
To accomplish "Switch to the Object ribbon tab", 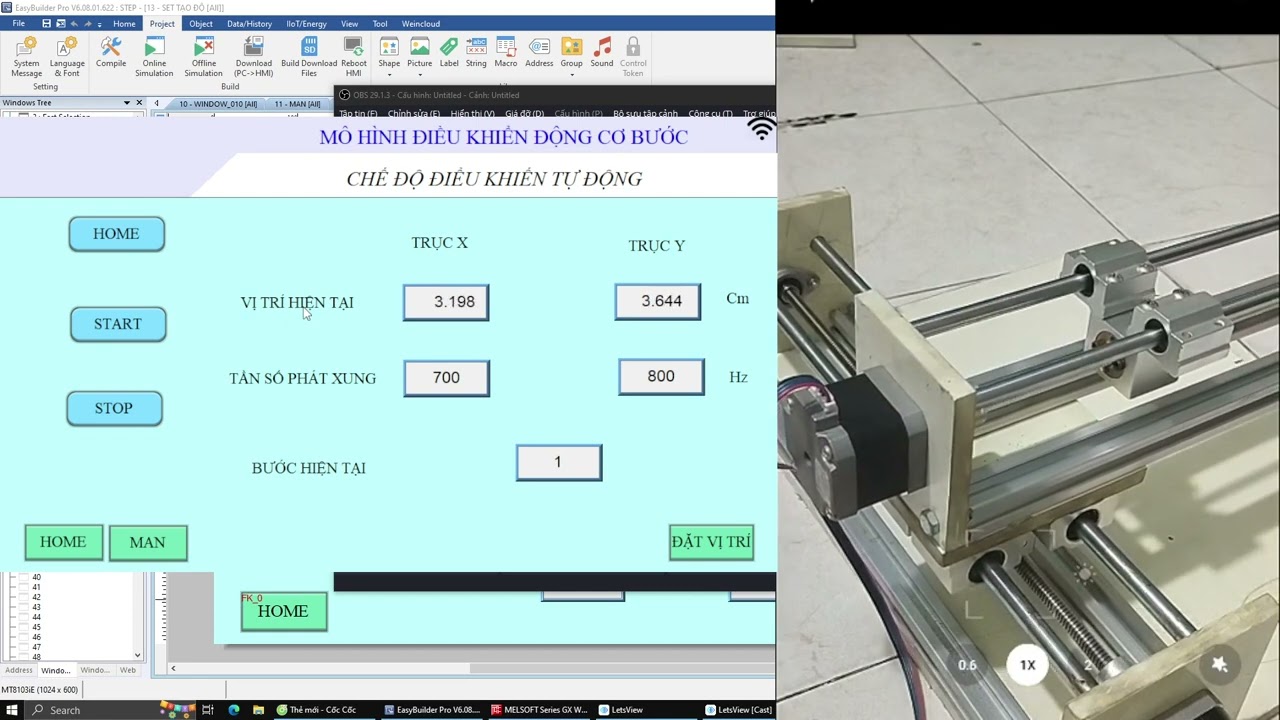I will pos(201,23).
